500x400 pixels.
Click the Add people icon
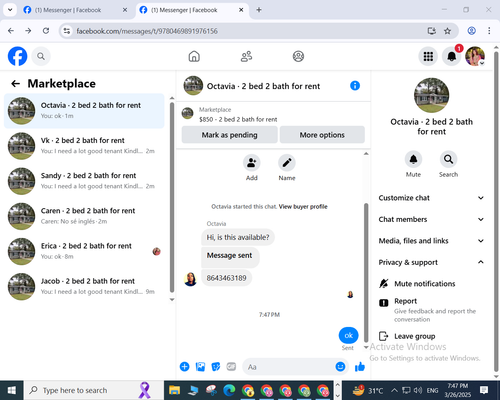pos(252,163)
